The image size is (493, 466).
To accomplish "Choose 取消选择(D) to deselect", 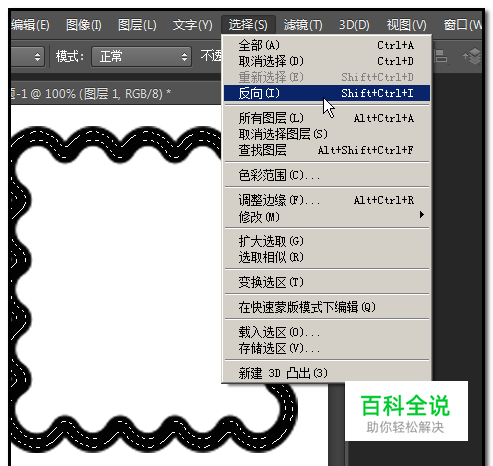I will tap(327, 61).
